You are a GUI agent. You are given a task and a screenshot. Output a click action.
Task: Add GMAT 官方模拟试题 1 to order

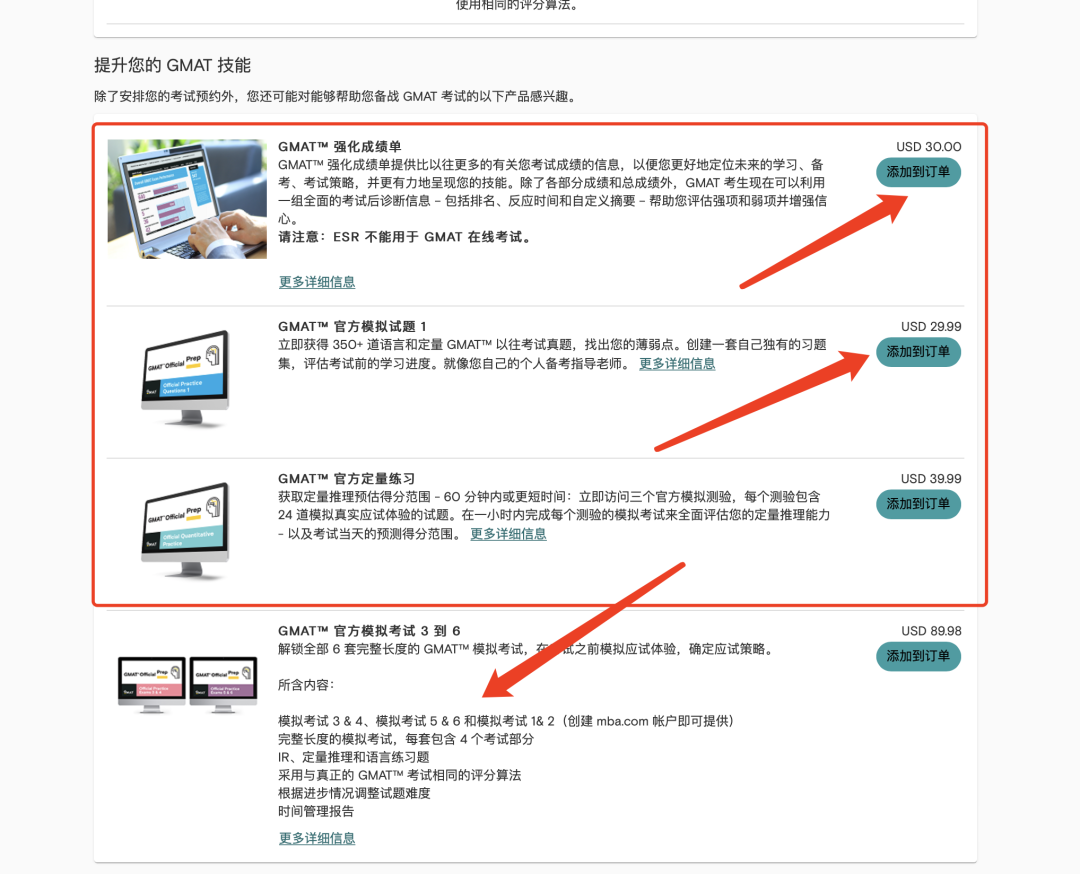[918, 352]
